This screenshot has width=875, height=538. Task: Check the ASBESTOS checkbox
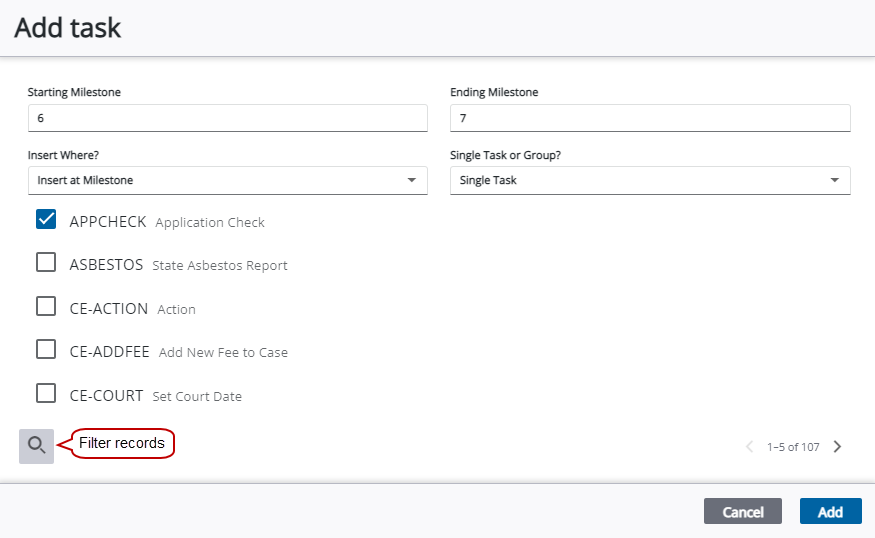46,263
